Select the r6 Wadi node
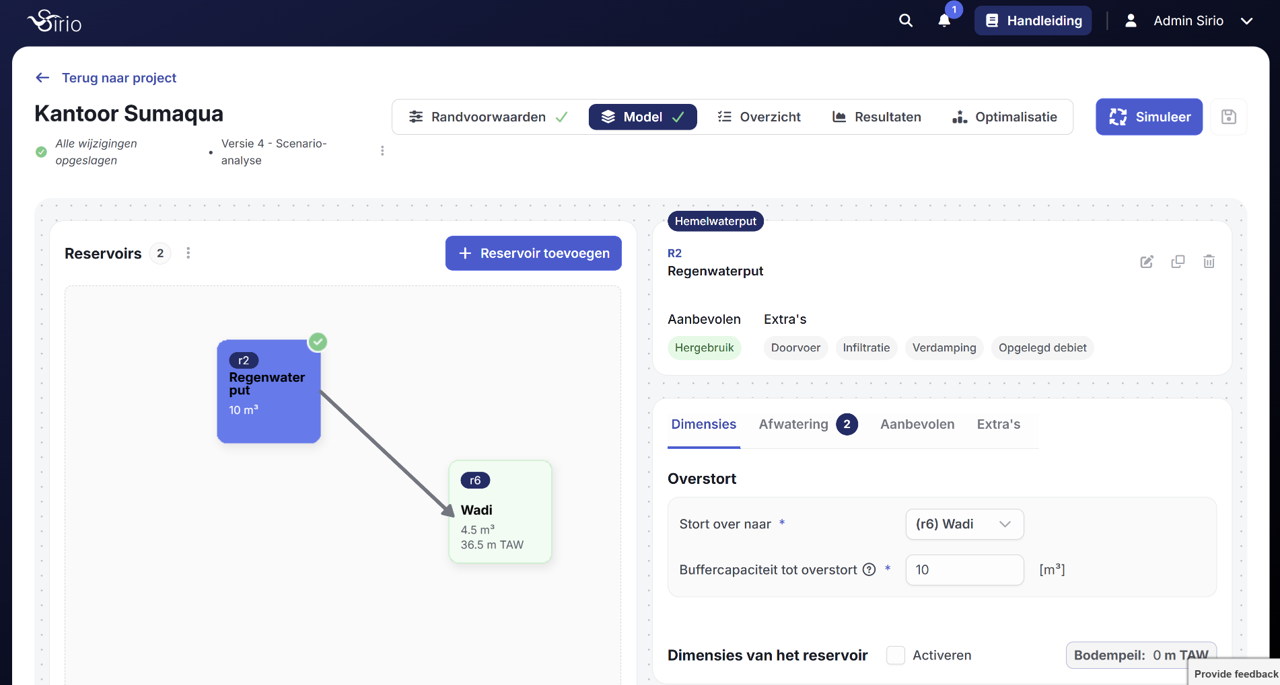 pos(500,512)
